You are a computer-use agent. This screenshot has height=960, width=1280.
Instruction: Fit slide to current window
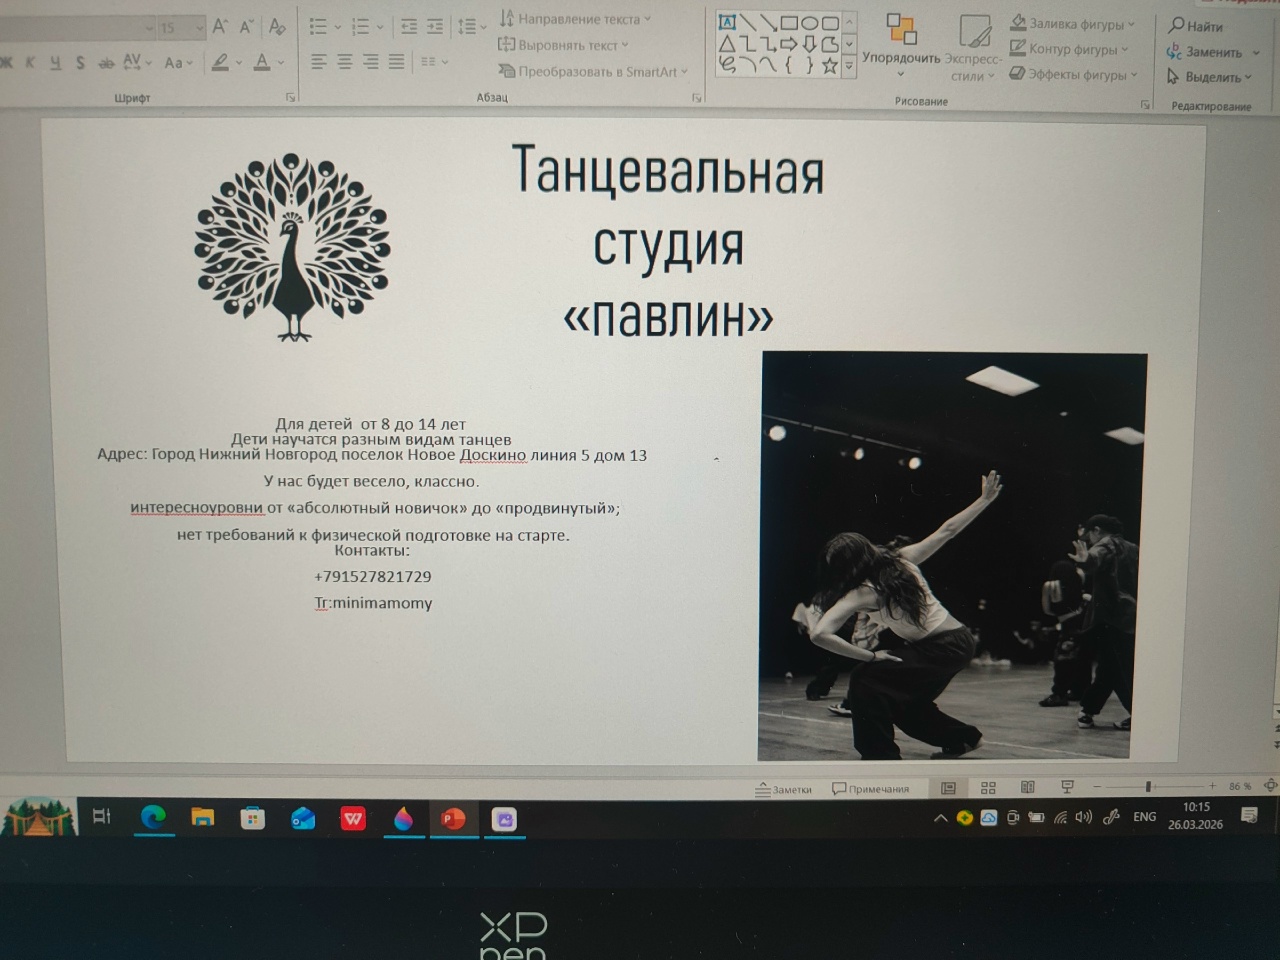1270,786
